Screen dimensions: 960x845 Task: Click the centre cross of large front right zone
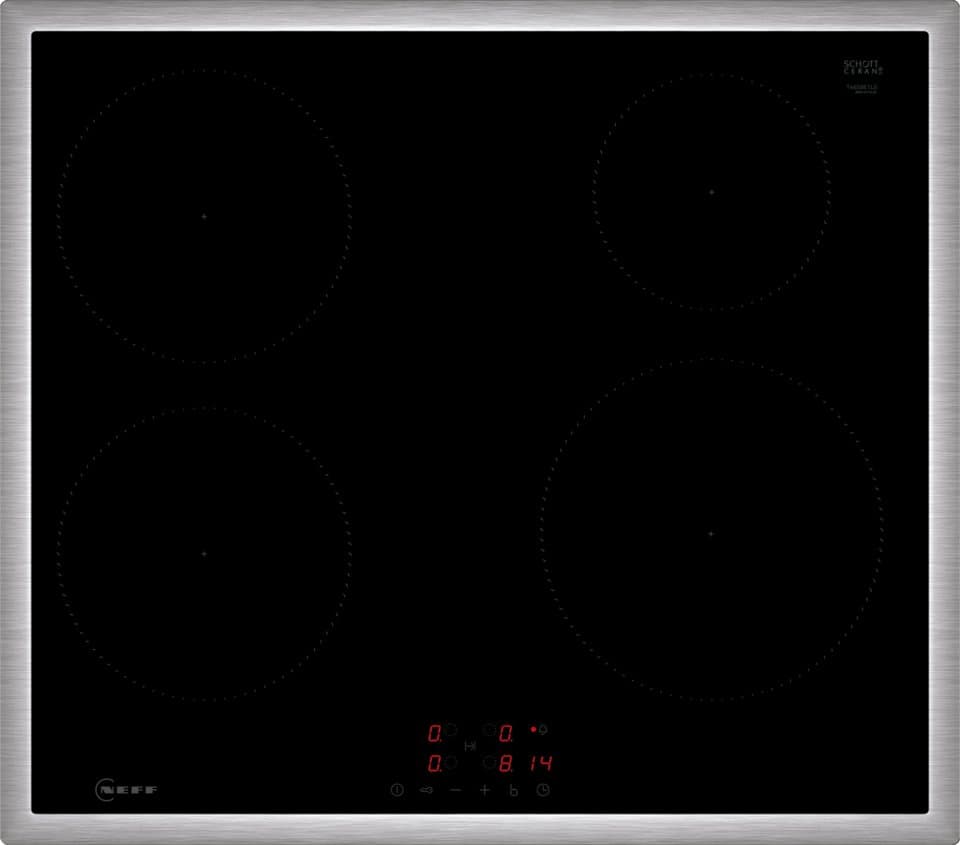point(711,534)
